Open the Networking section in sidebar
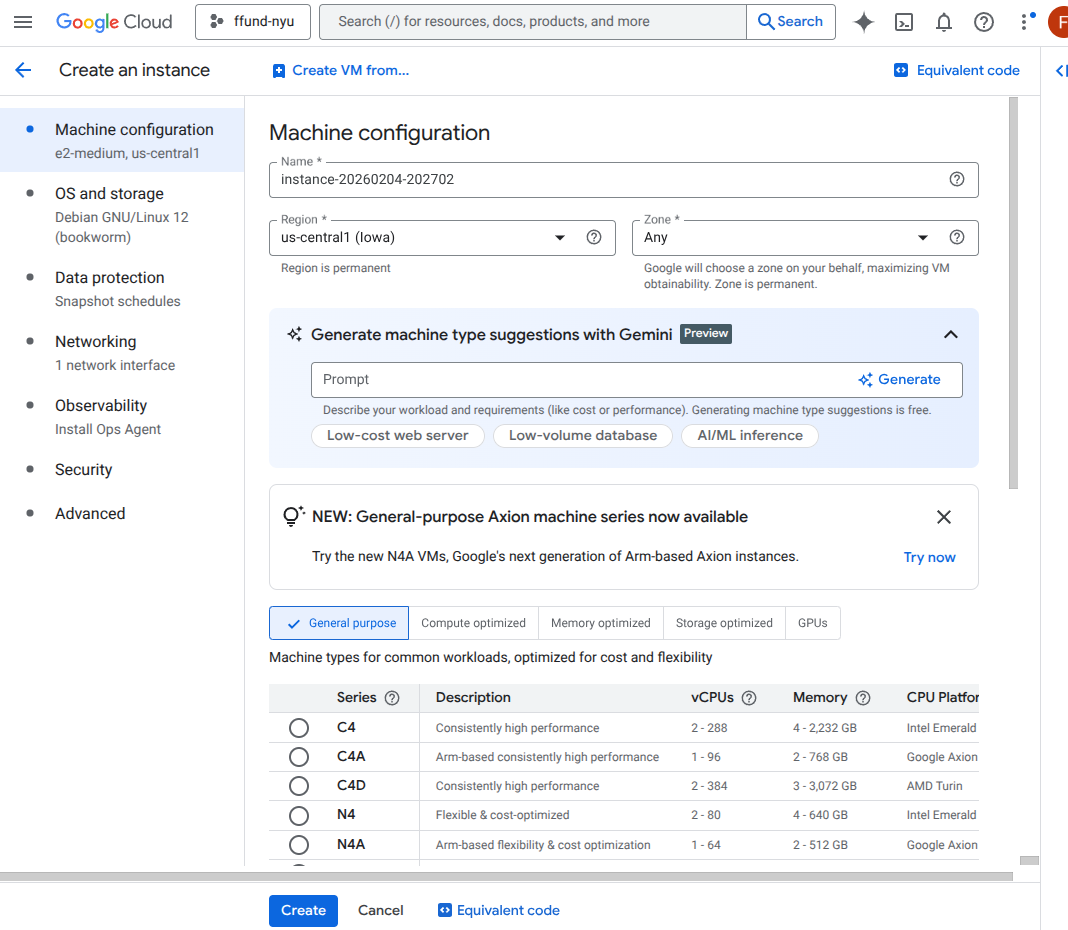Screen dimensions: 1068x930 click(95, 342)
